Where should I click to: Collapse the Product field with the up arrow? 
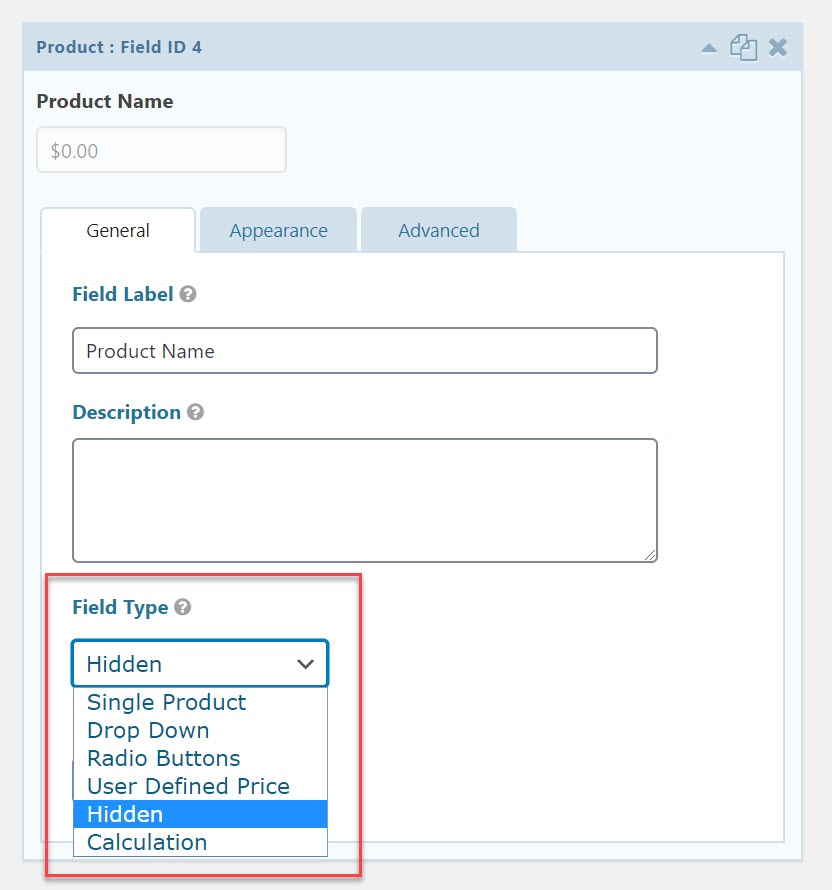pos(709,48)
